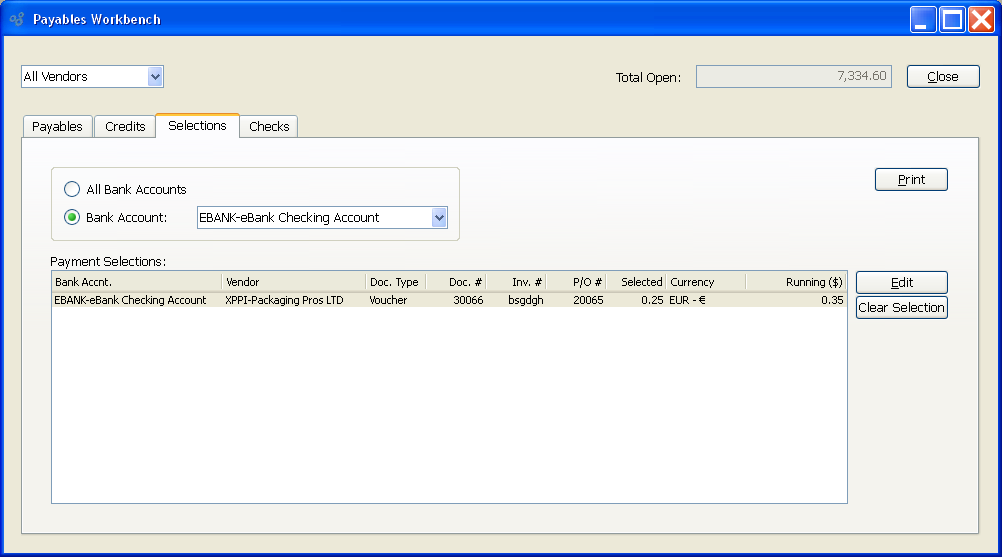This screenshot has width=1002, height=557.
Task: Click the Total Open amount field
Action: coord(794,77)
